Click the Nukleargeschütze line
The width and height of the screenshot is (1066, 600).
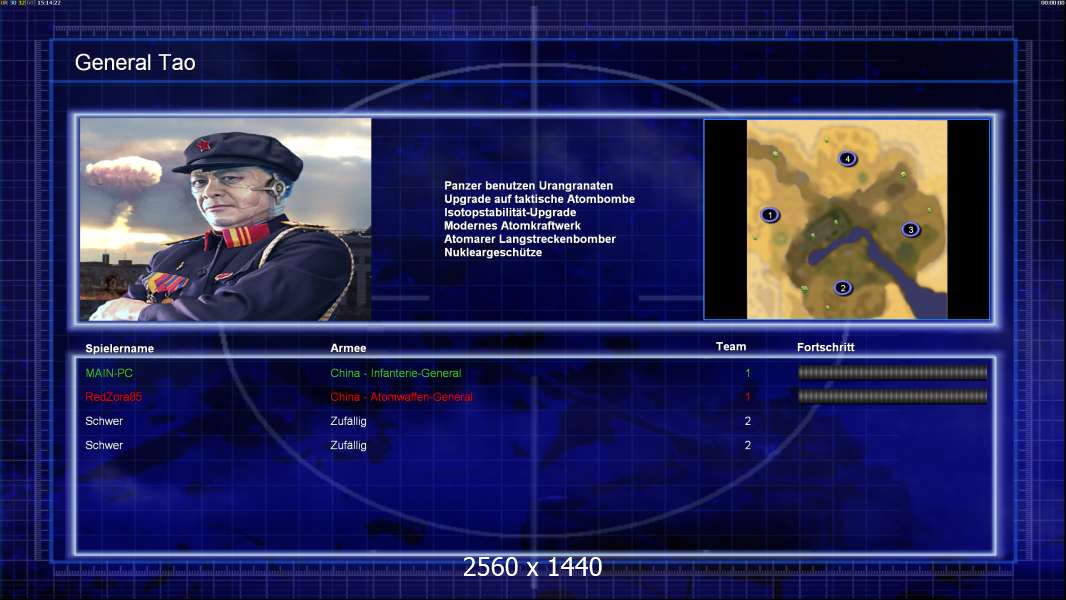point(493,252)
